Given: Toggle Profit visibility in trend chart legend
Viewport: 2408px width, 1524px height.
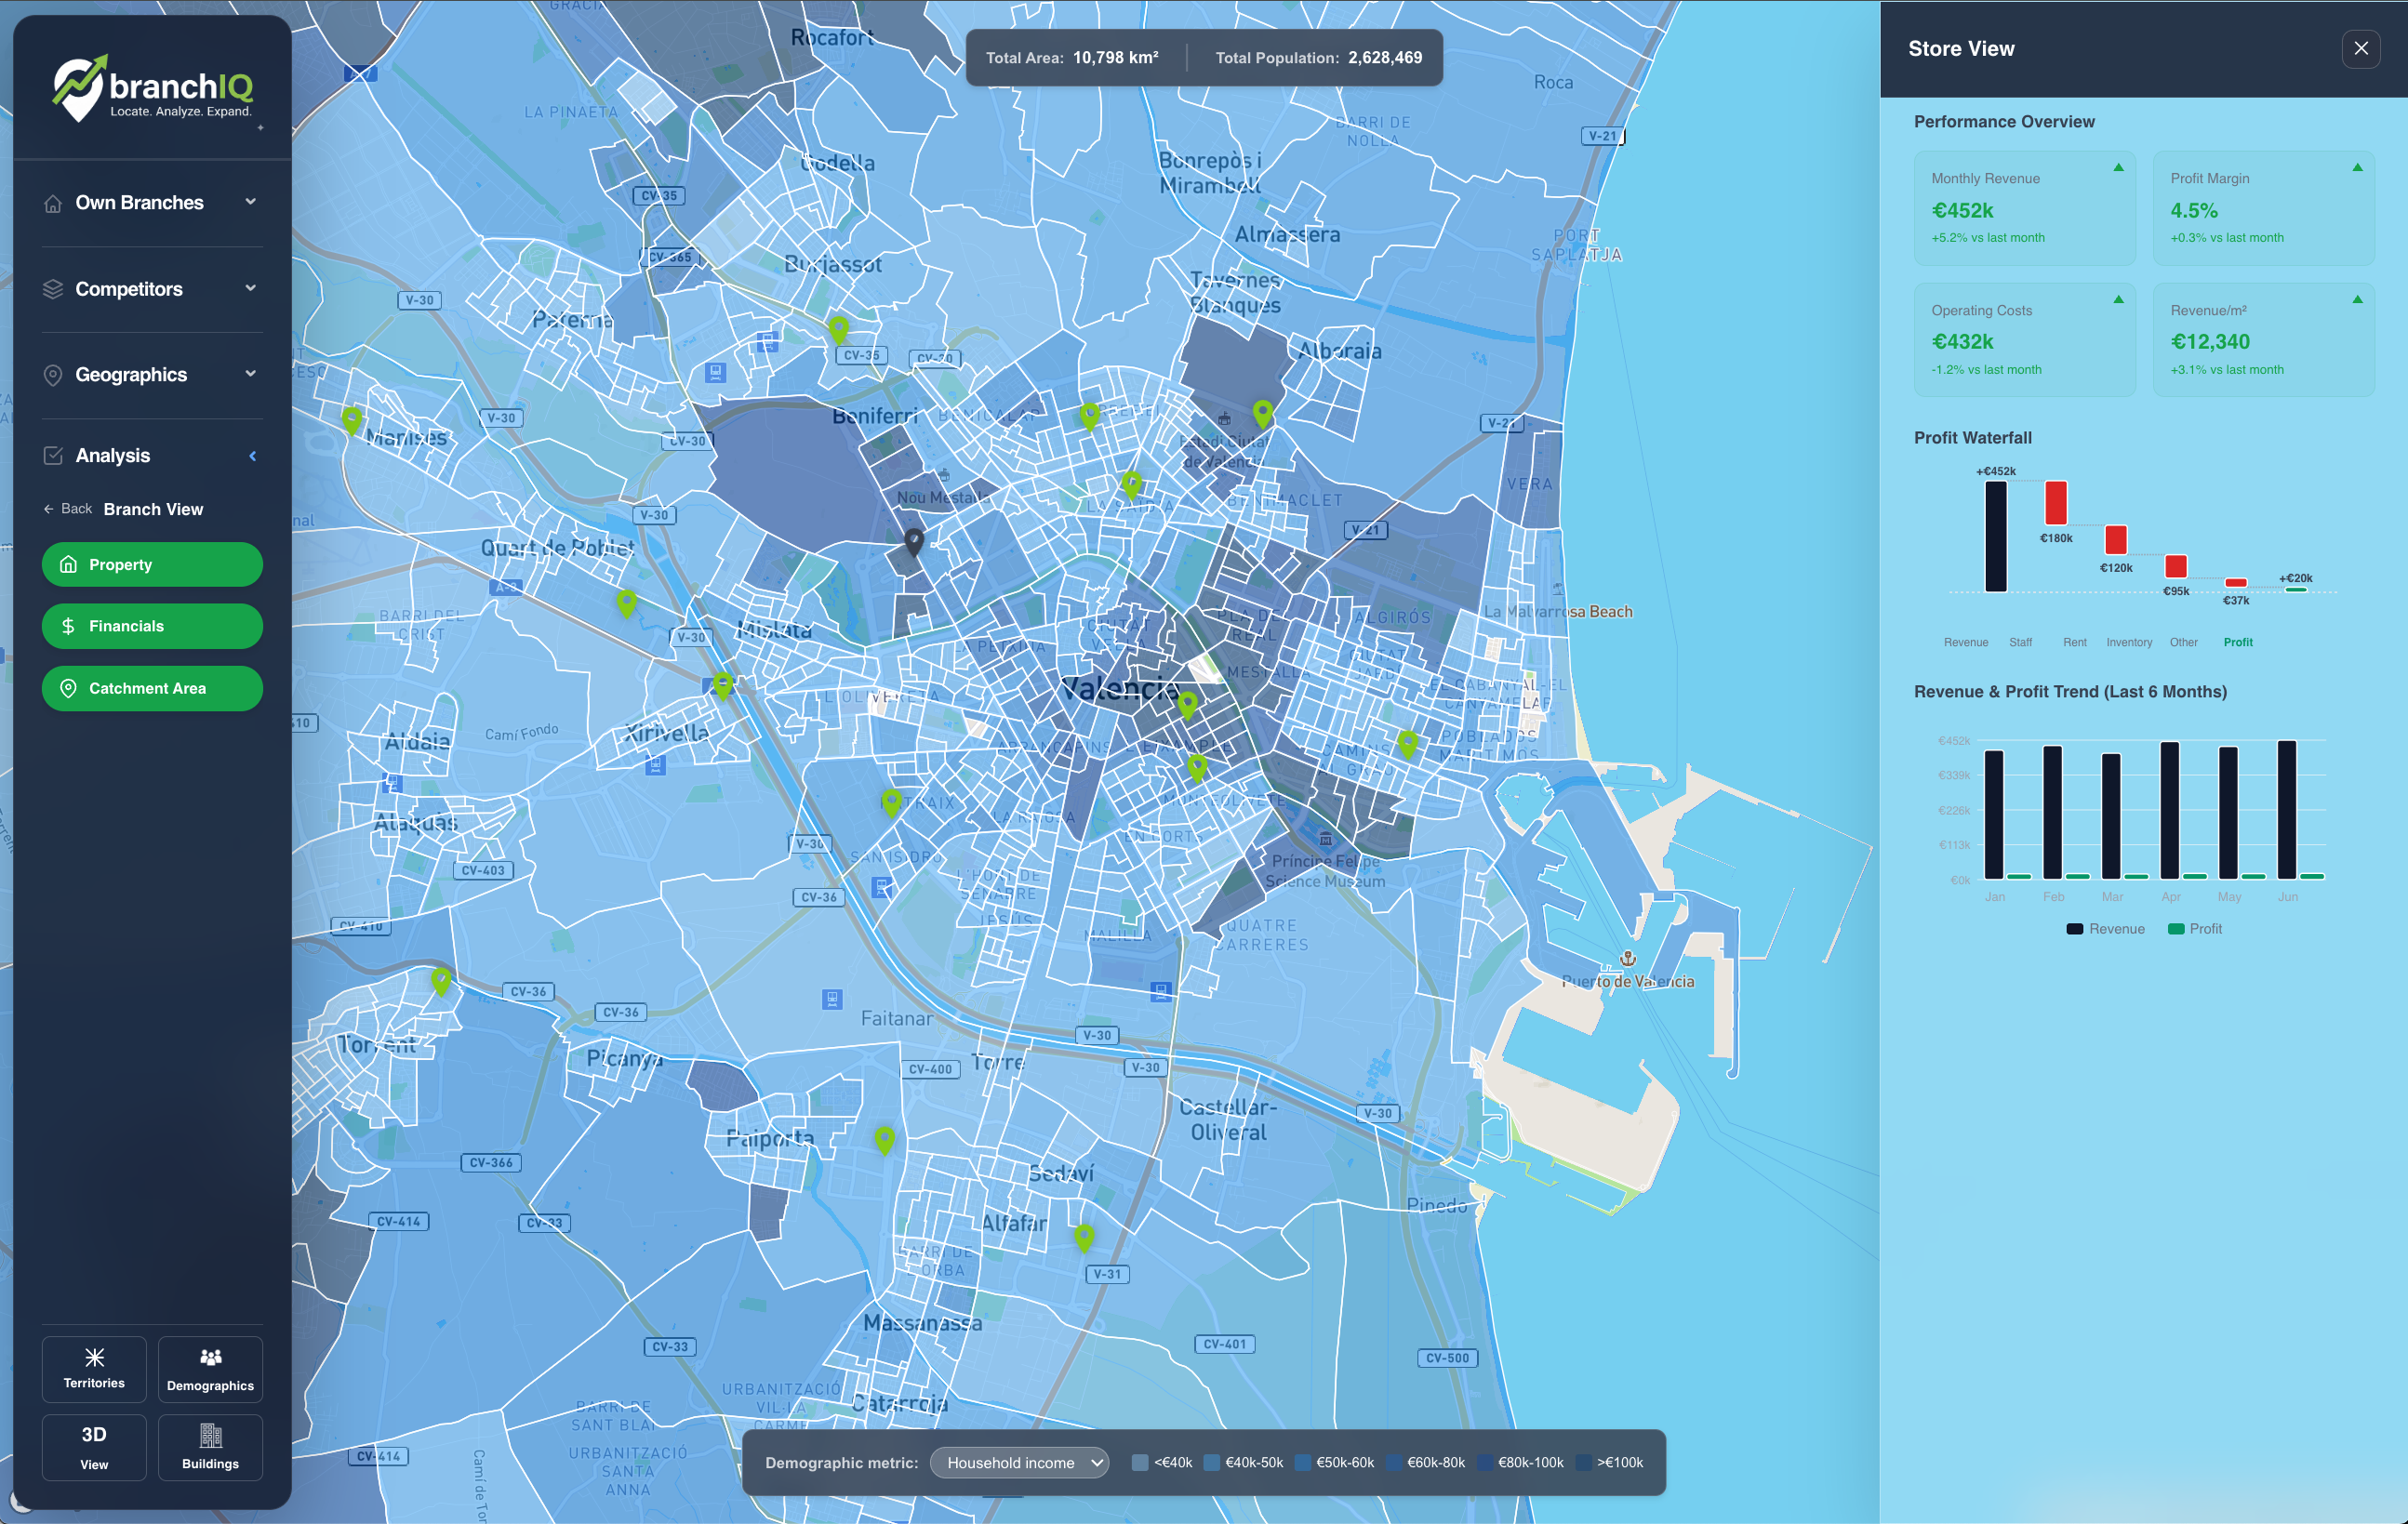Looking at the screenshot, I should pos(2195,928).
